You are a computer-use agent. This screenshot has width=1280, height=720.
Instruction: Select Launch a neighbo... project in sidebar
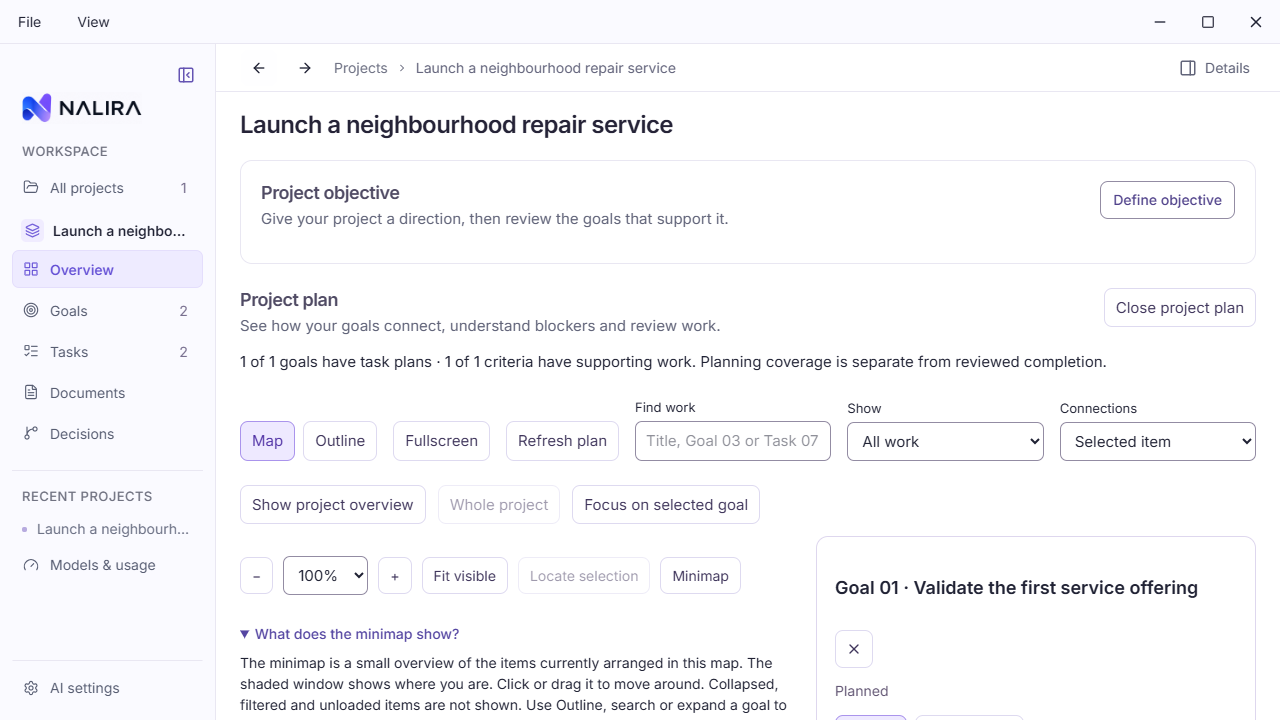107,231
